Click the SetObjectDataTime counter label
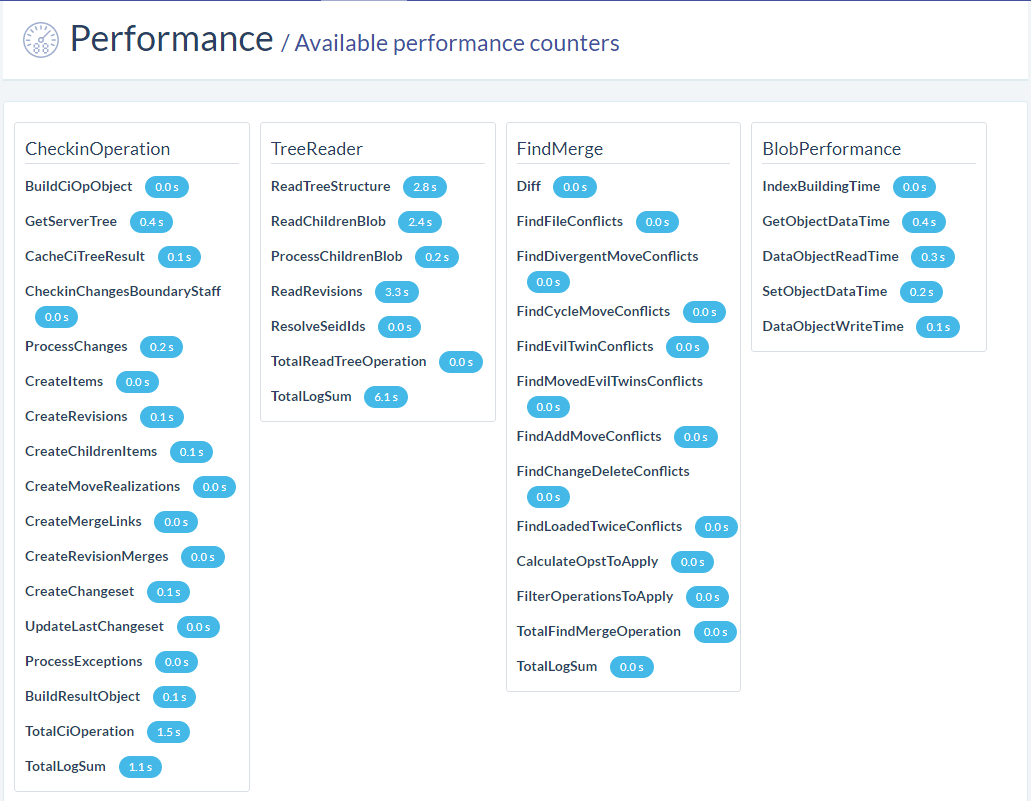This screenshot has width=1031, height=801. pyautogui.click(x=825, y=291)
